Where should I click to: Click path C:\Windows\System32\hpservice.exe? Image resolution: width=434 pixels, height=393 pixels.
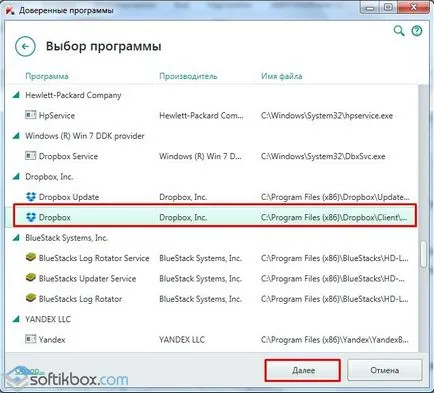click(x=327, y=116)
